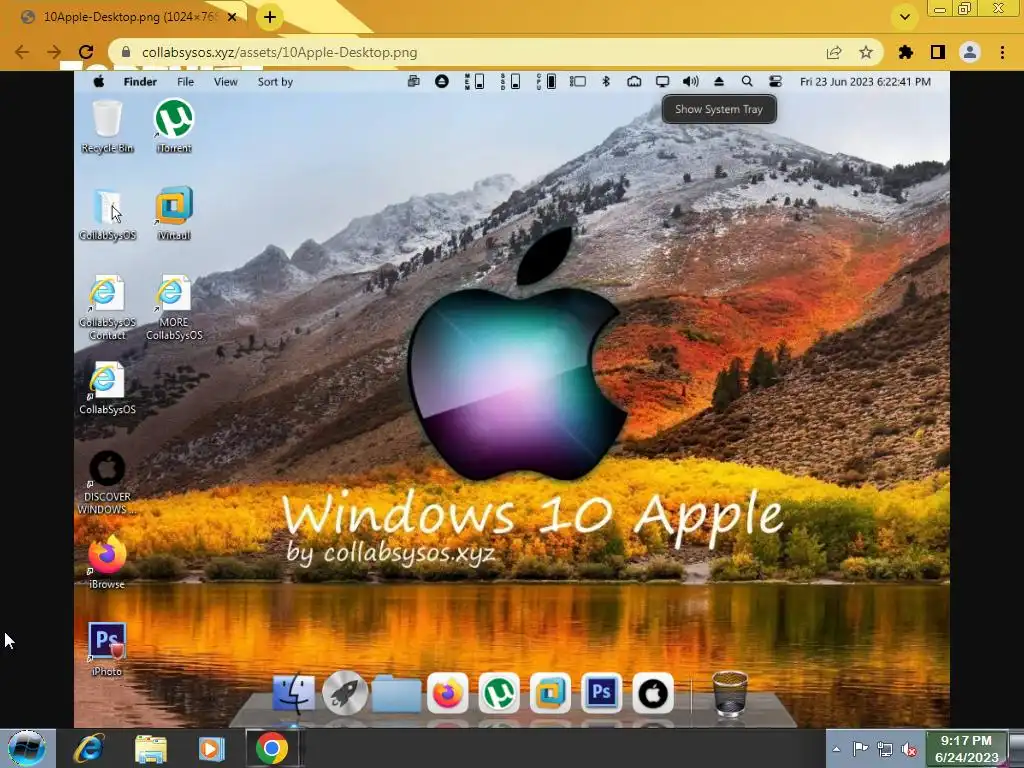The image size is (1024, 768).
Task: Click the black Apple icon in dock
Action: tap(652, 693)
